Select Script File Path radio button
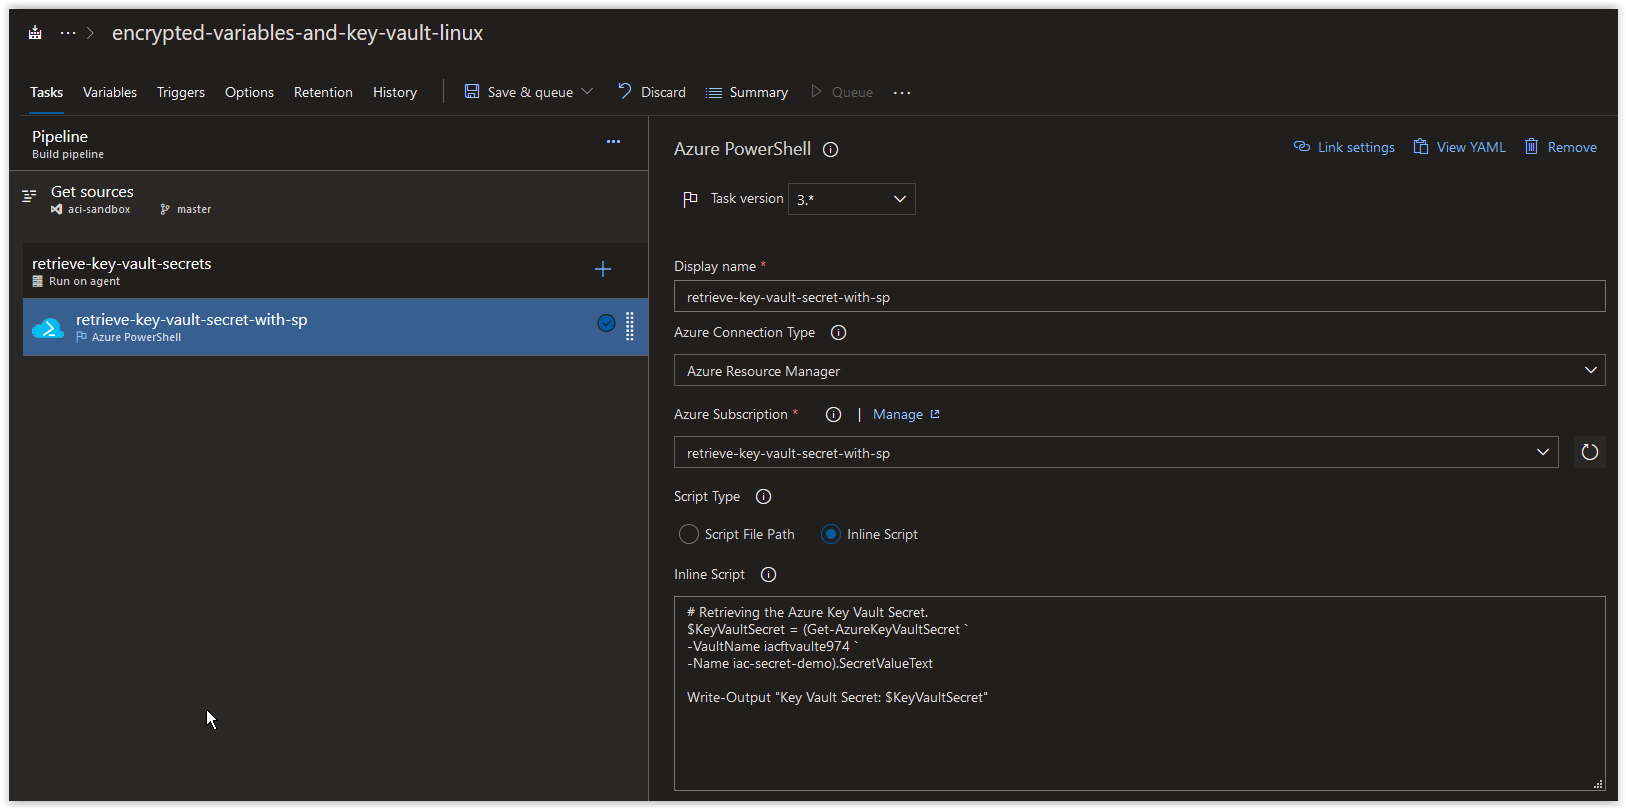The width and height of the screenshot is (1626, 809). click(x=689, y=534)
